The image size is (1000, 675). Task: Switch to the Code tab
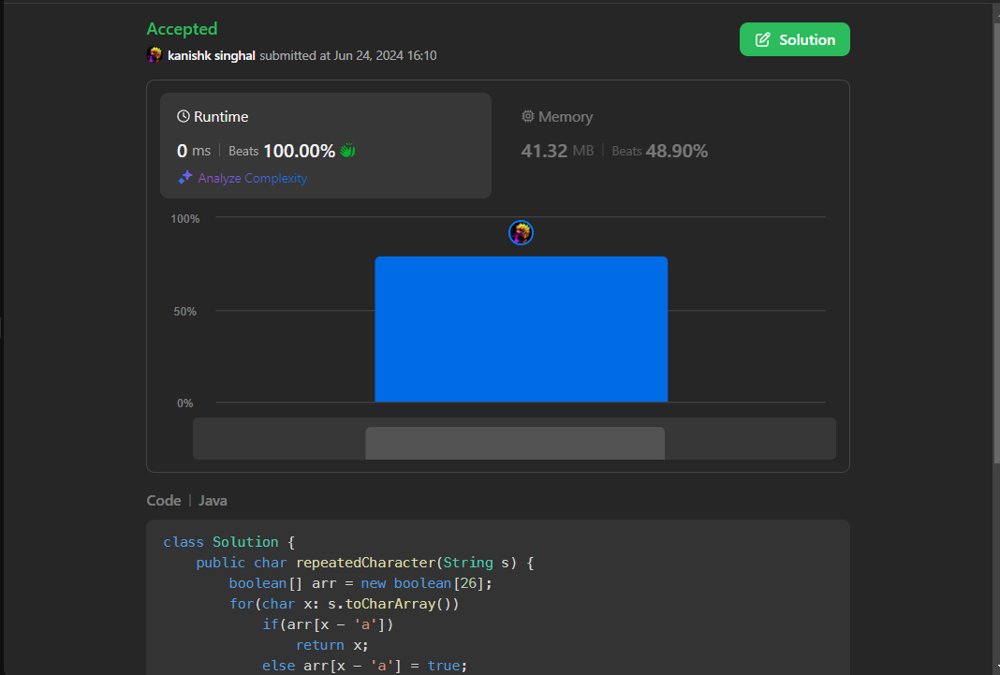pyautogui.click(x=163, y=500)
